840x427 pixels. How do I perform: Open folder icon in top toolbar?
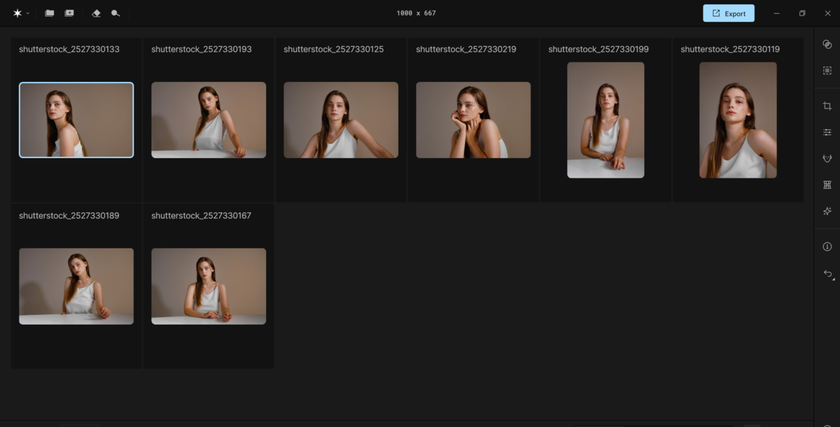click(49, 13)
